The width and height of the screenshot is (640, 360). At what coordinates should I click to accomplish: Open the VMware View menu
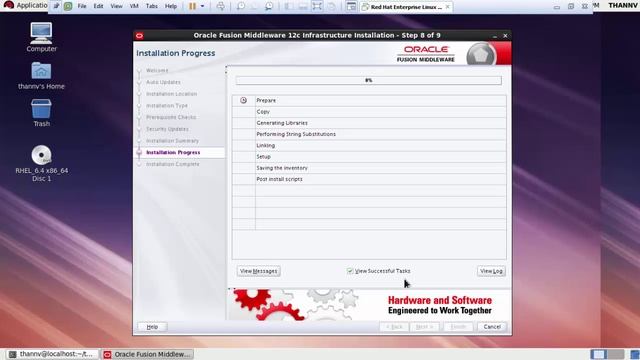pyautogui.click(x=116, y=6)
